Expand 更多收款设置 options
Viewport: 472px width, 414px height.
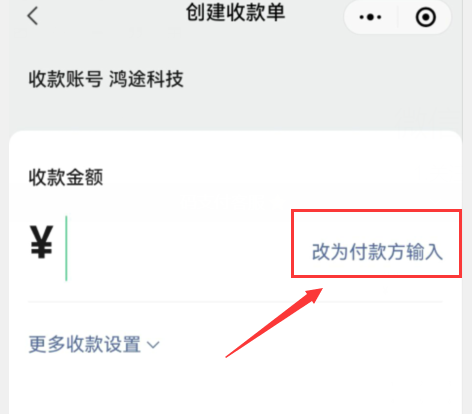point(94,344)
